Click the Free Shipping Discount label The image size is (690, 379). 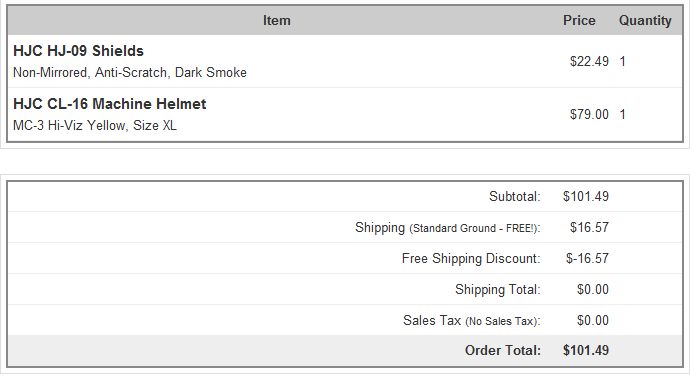pos(471,258)
